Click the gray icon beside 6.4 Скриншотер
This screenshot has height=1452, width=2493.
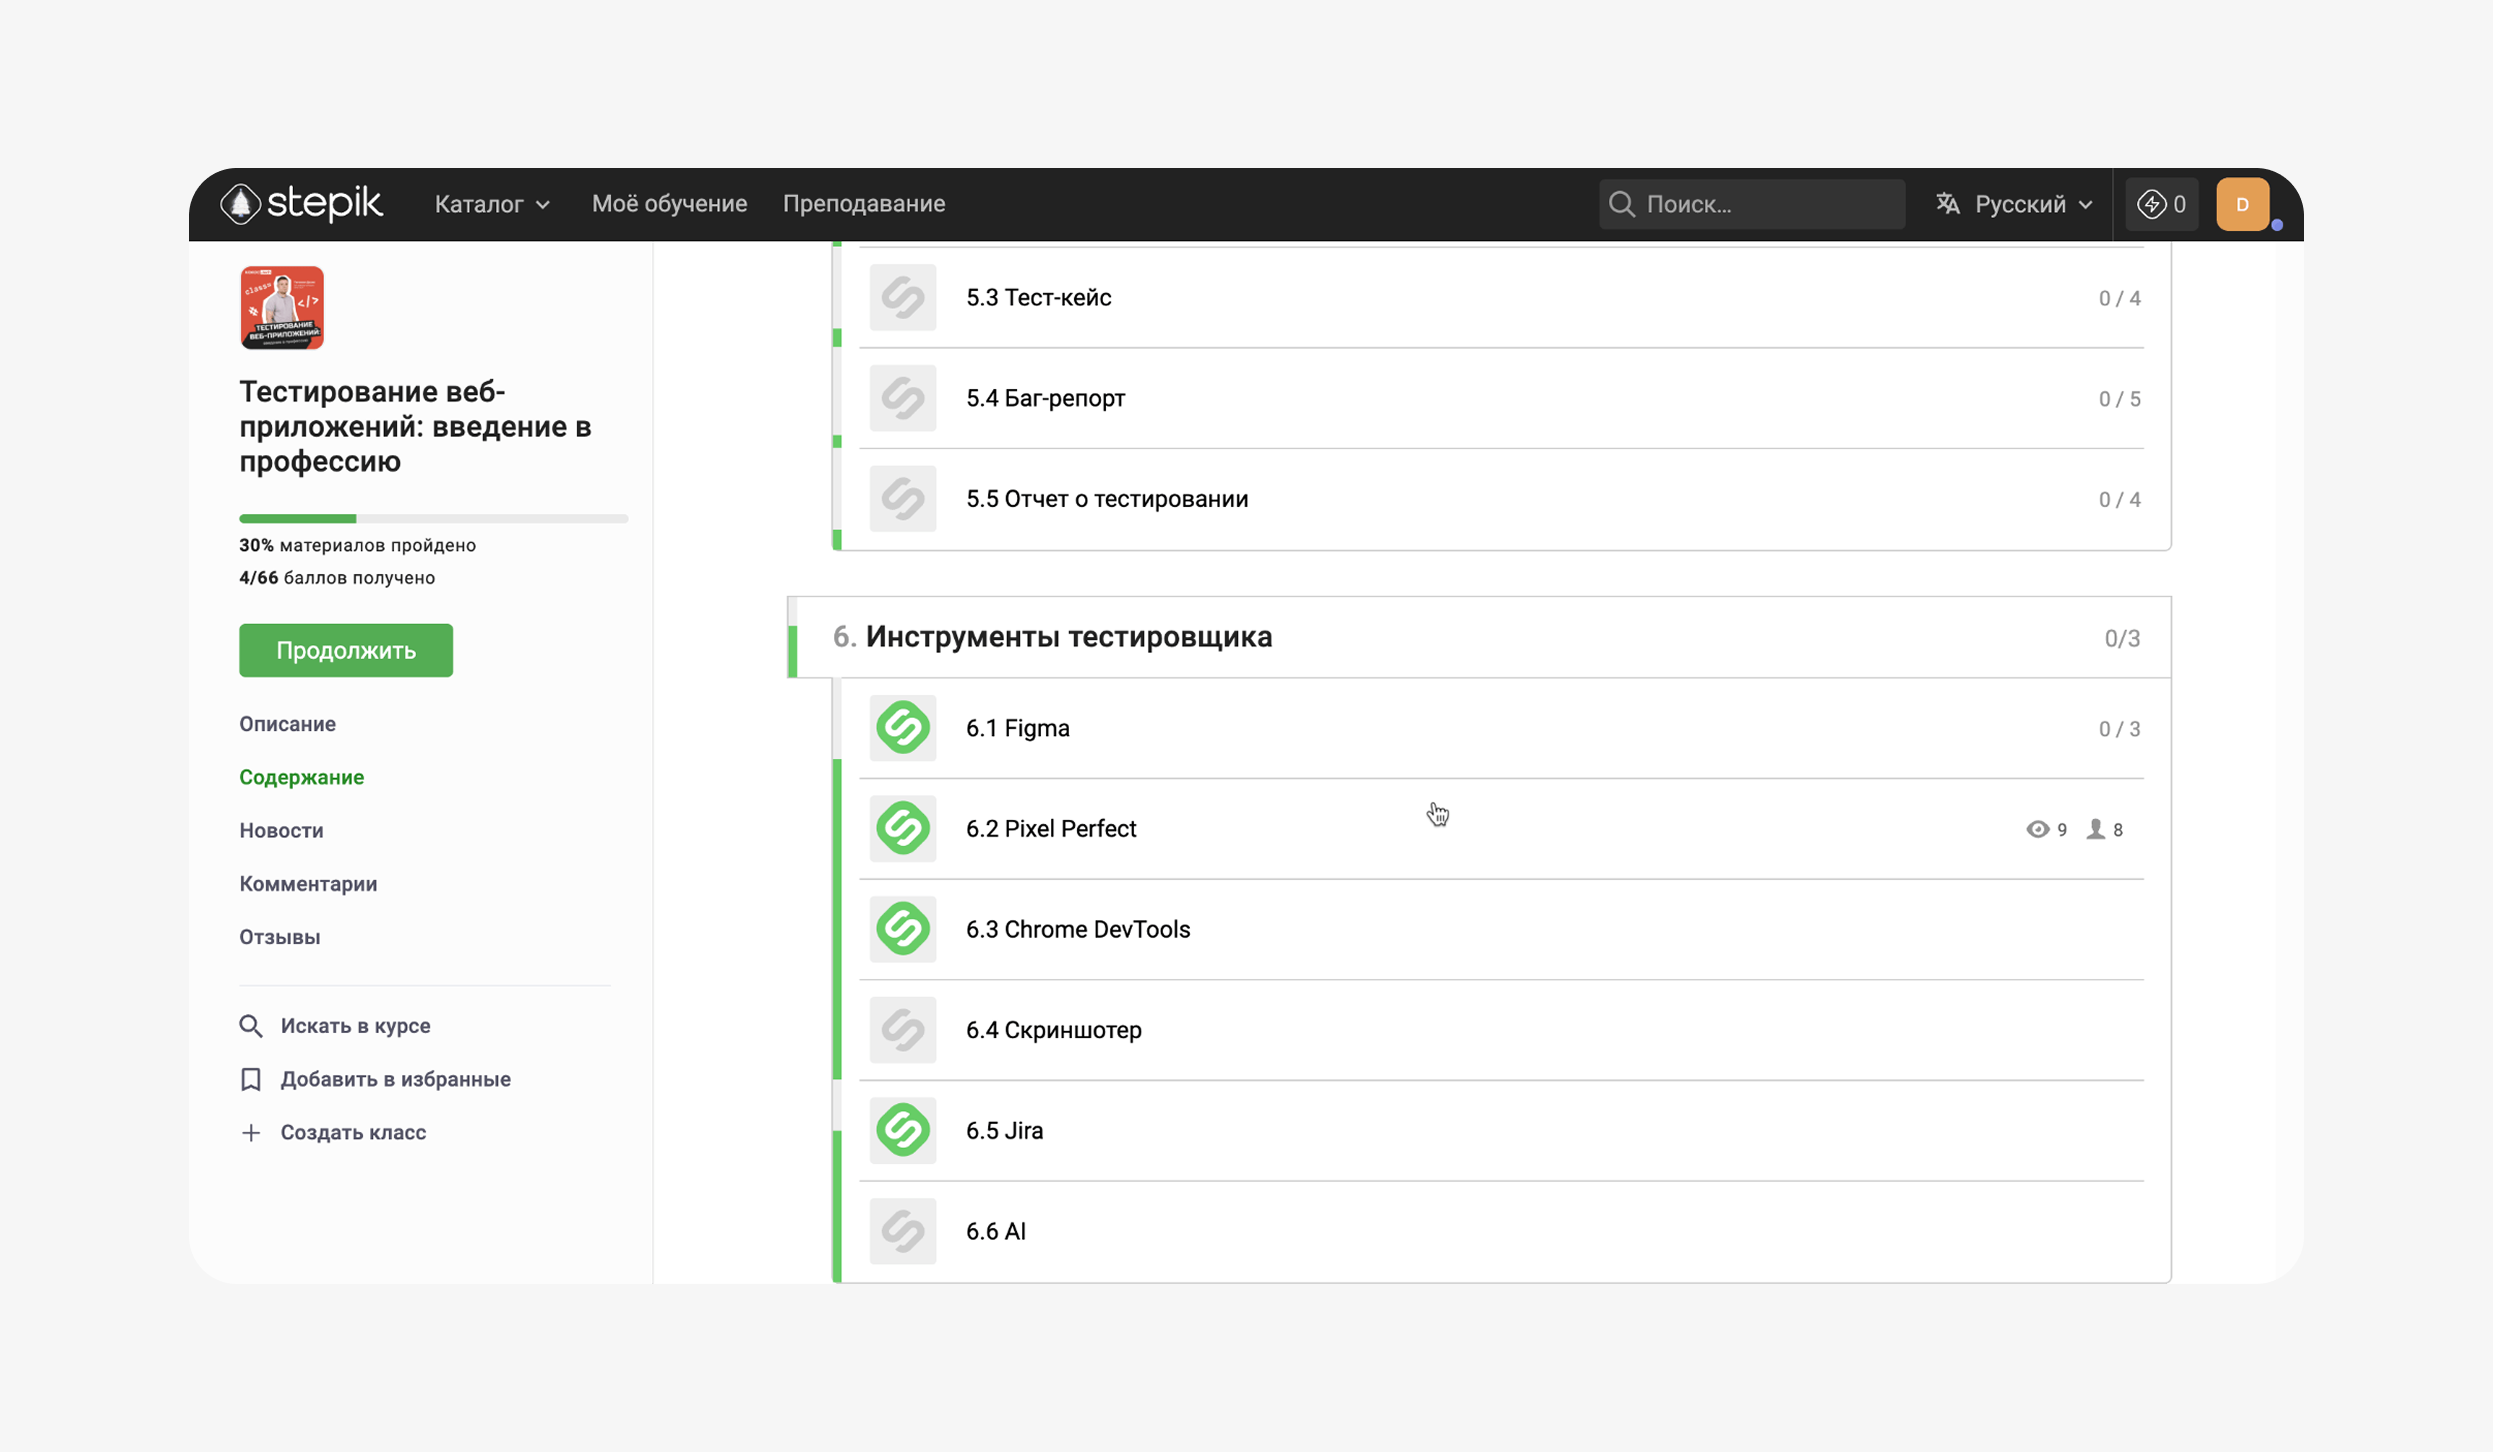[902, 1030]
